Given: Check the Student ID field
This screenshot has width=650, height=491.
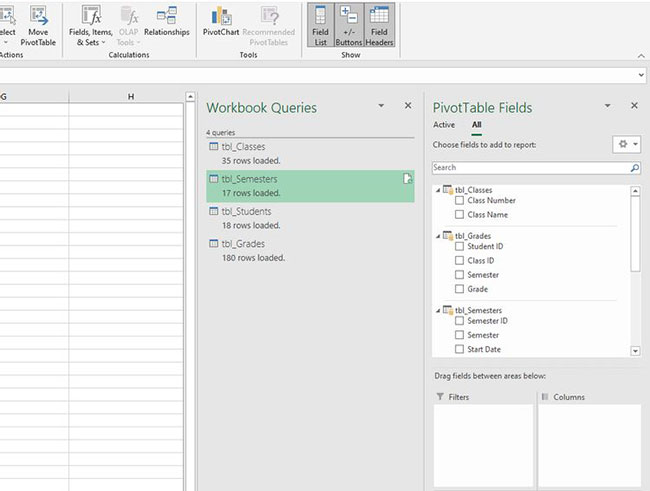Looking at the screenshot, I should click(459, 246).
